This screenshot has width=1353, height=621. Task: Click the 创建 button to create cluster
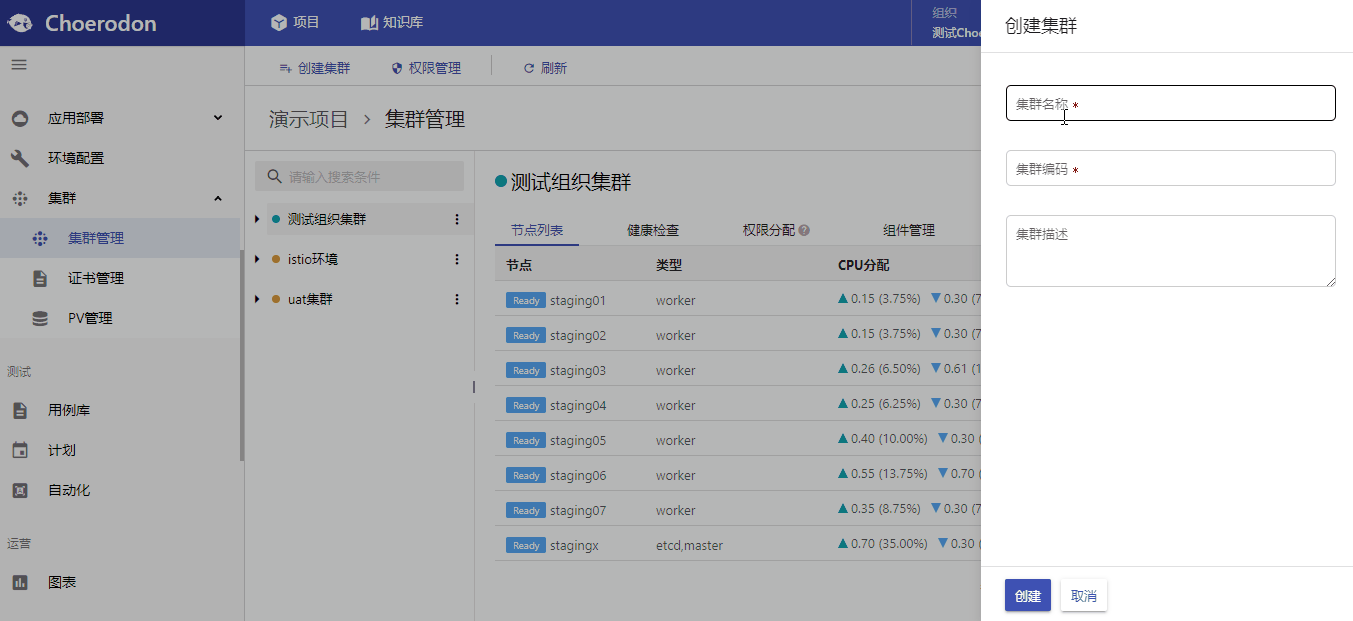pos(1027,595)
